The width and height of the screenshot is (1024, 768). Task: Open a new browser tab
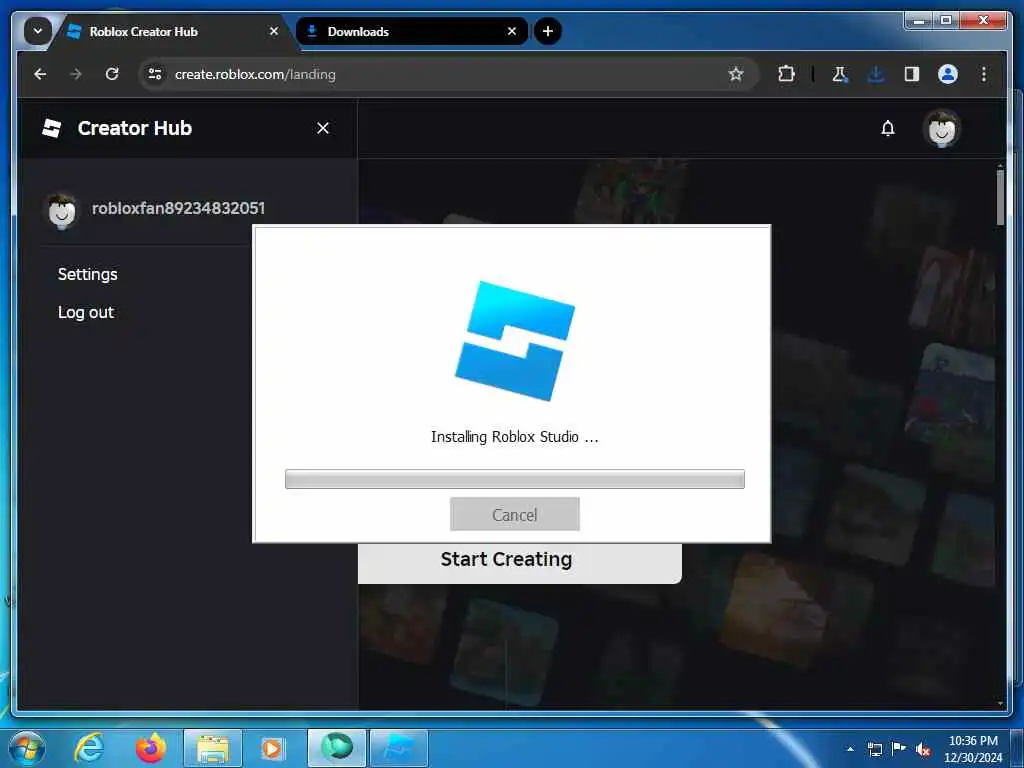pos(547,31)
